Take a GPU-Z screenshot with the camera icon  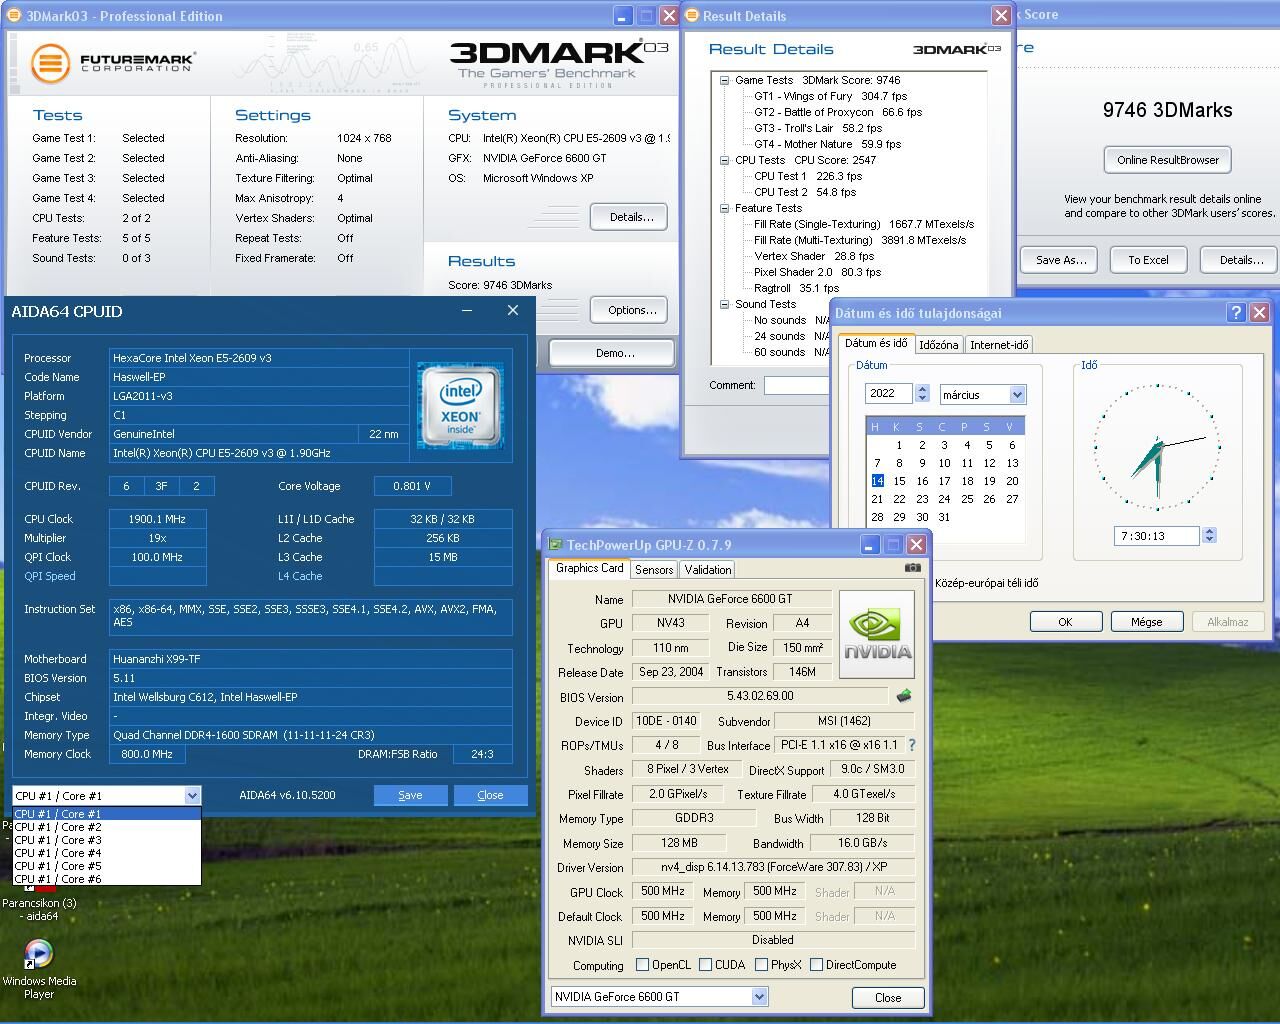pyautogui.click(x=912, y=568)
